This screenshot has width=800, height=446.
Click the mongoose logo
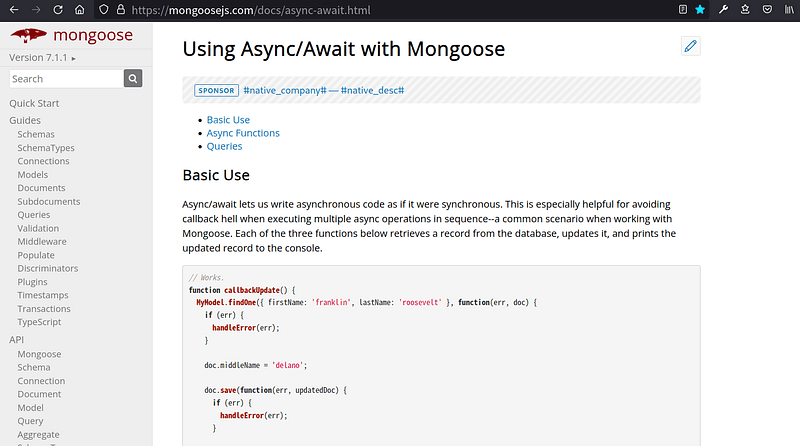click(71, 35)
